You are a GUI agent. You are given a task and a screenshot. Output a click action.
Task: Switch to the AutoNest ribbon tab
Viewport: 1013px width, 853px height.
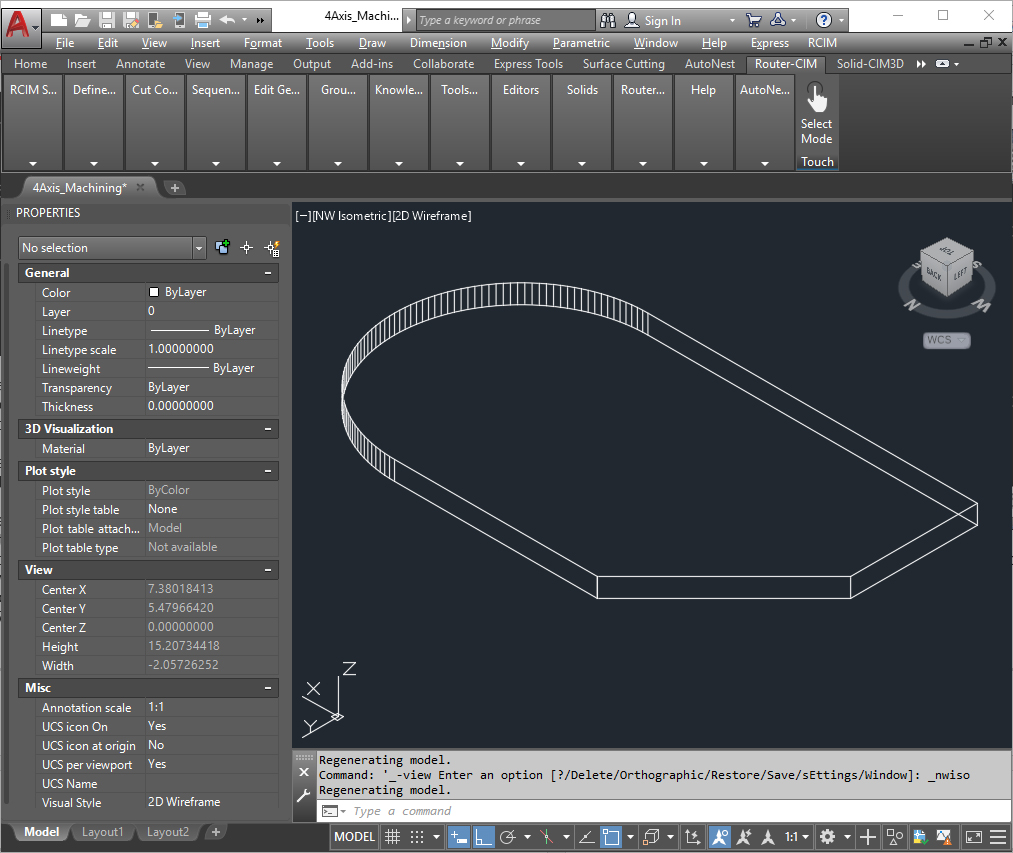(709, 64)
